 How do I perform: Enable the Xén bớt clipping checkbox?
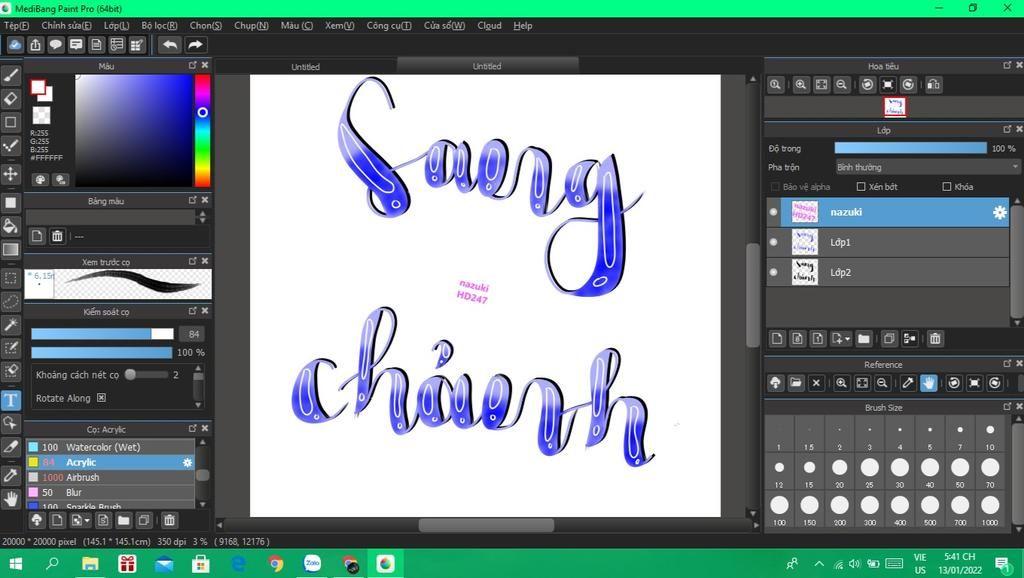pos(861,187)
